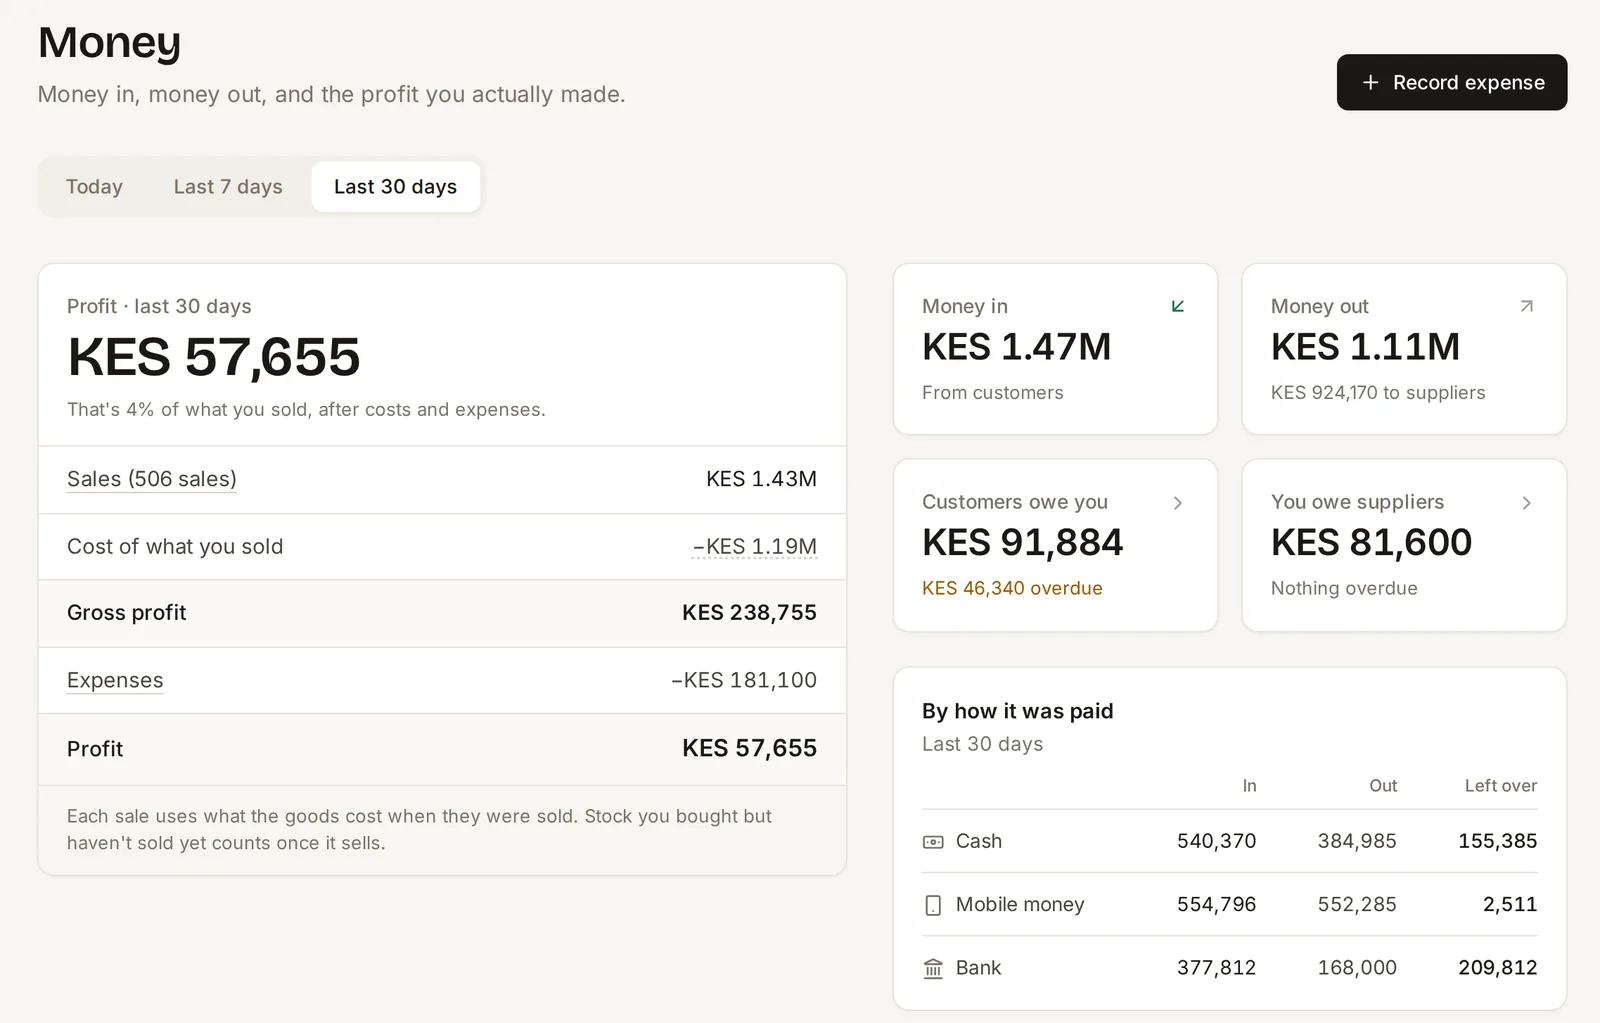Click the Bank Out value 168,000
Image resolution: width=1600 pixels, height=1023 pixels.
[1357, 967]
